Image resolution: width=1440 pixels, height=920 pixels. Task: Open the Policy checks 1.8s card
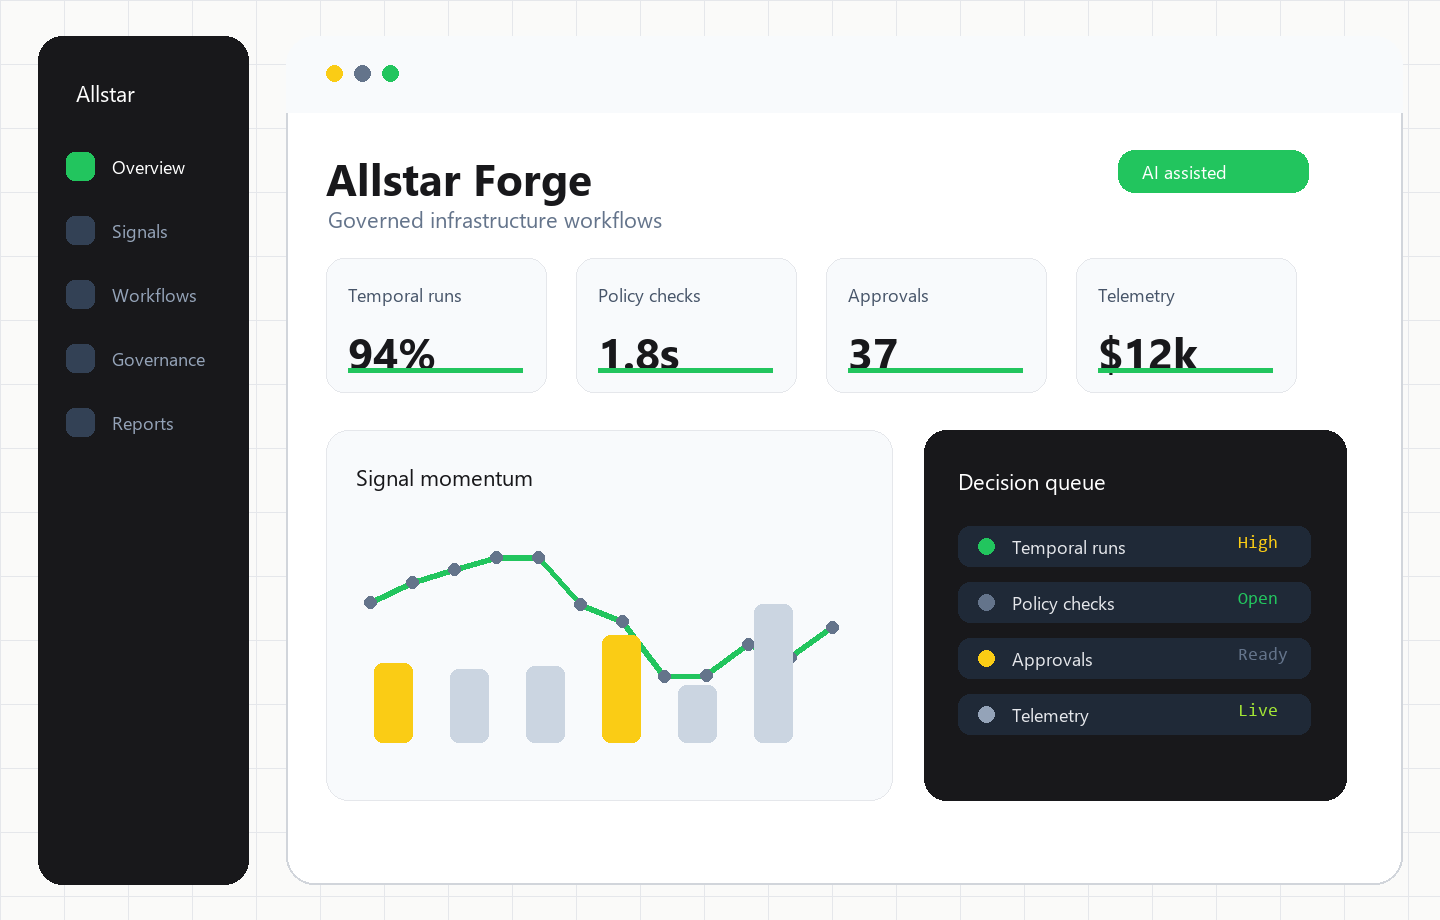(686, 325)
